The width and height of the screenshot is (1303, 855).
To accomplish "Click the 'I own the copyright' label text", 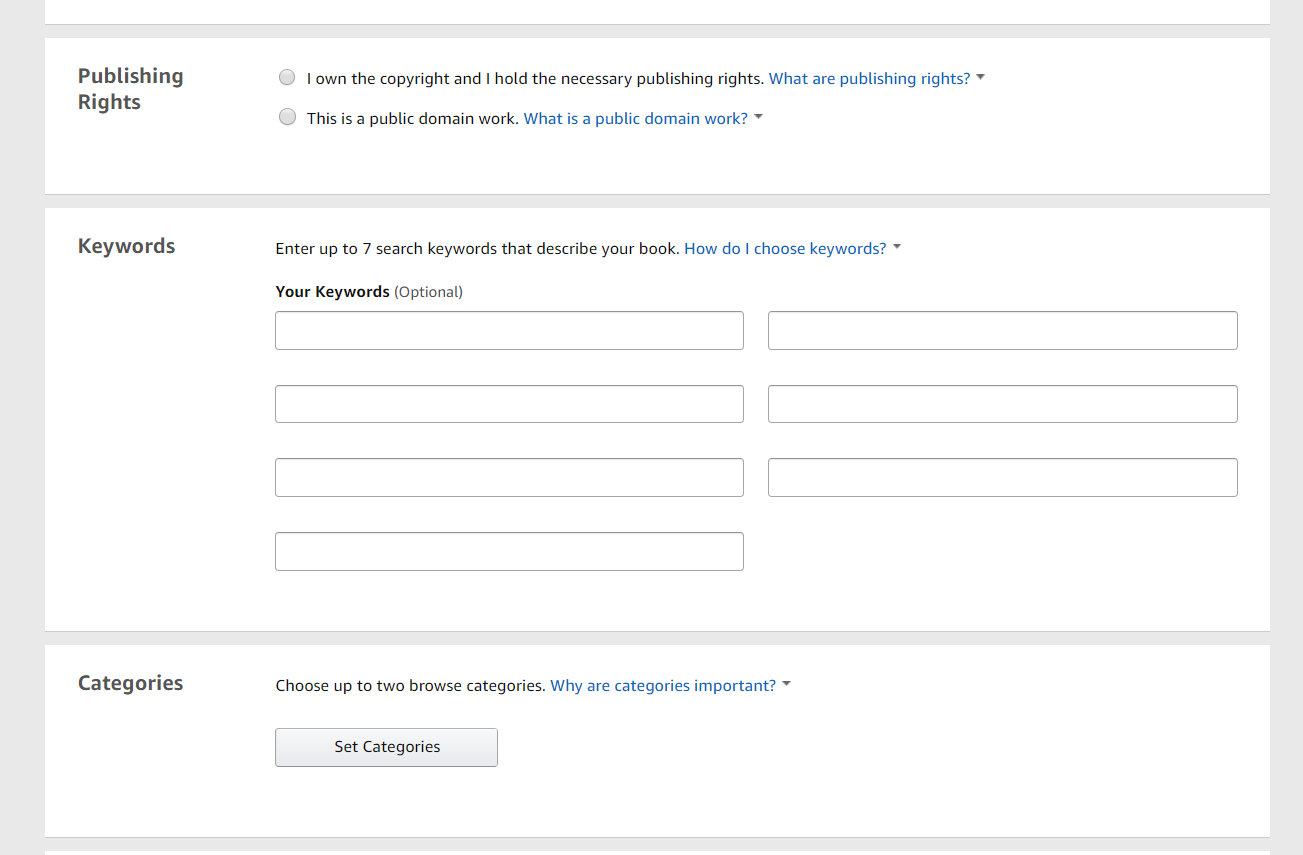I will (x=535, y=79).
